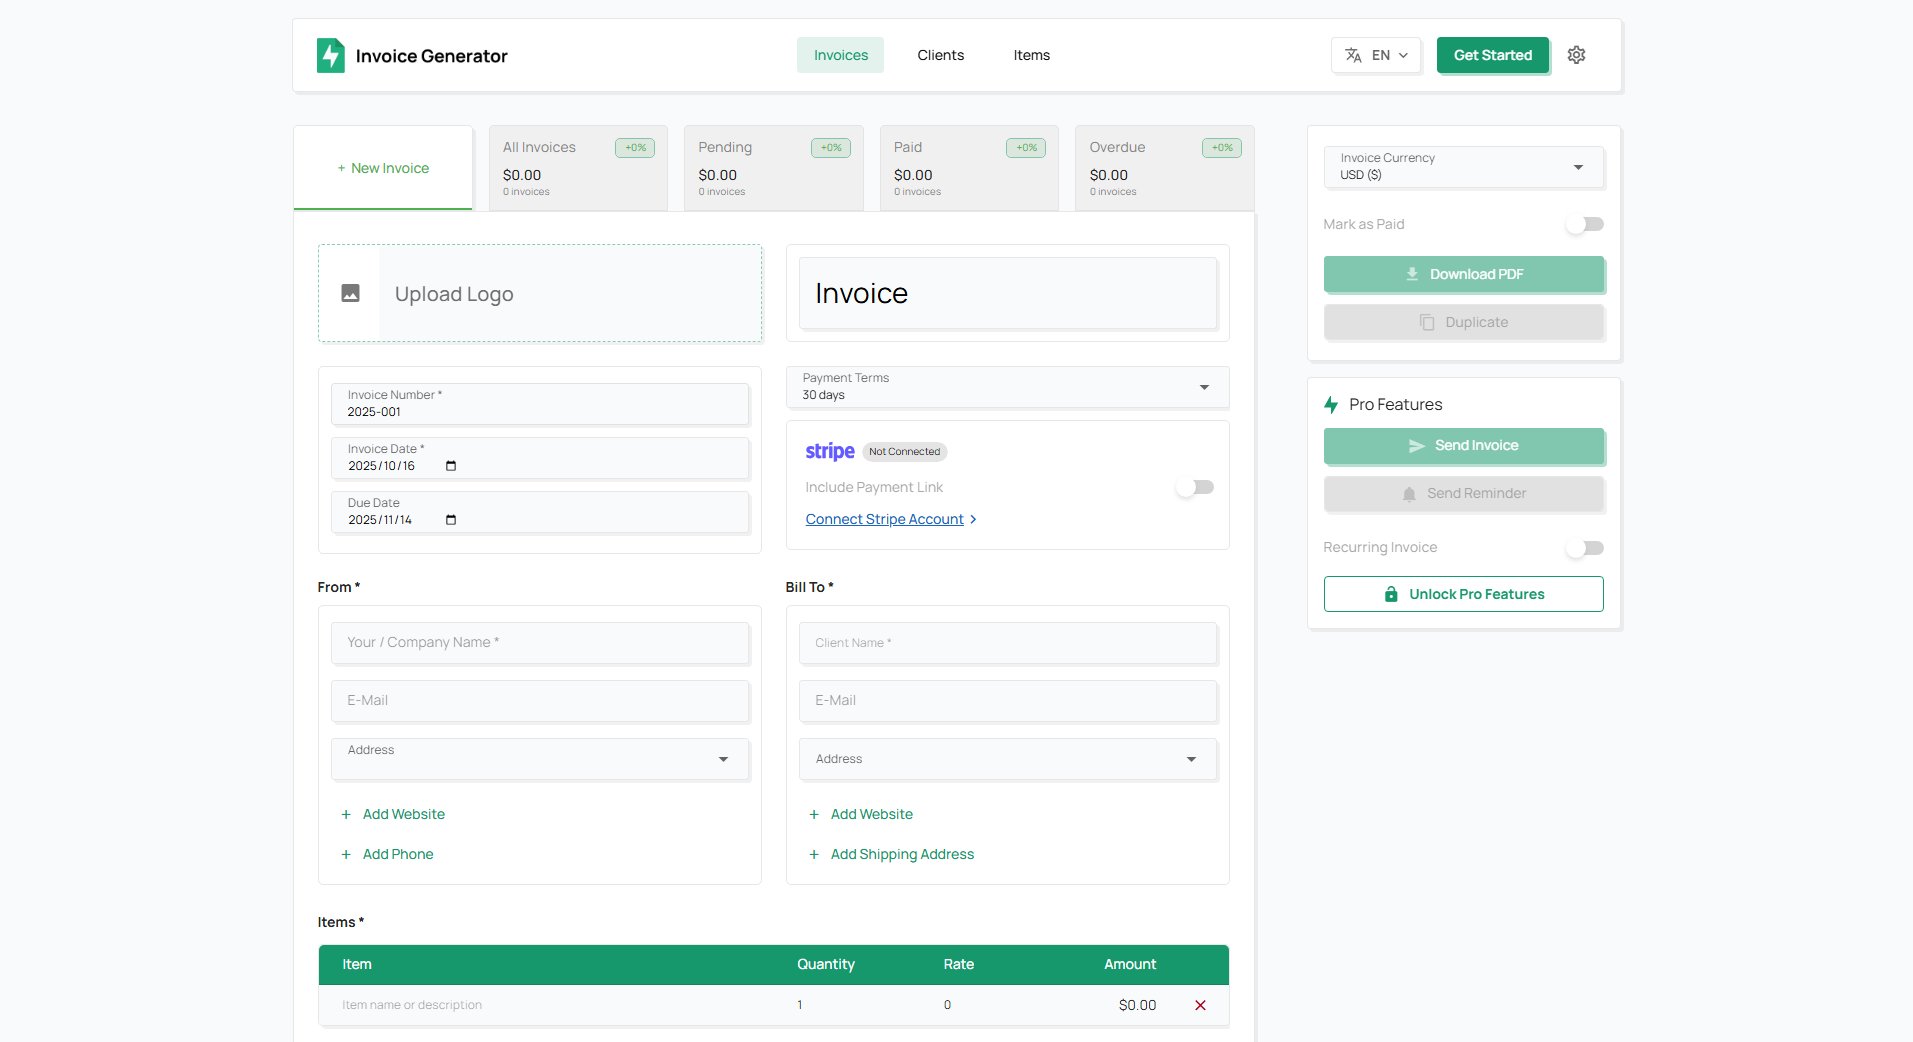Image resolution: width=1913 pixels, height=1042 pixels.
Task: Click the Stripe logo
Action: coord(829,451)
